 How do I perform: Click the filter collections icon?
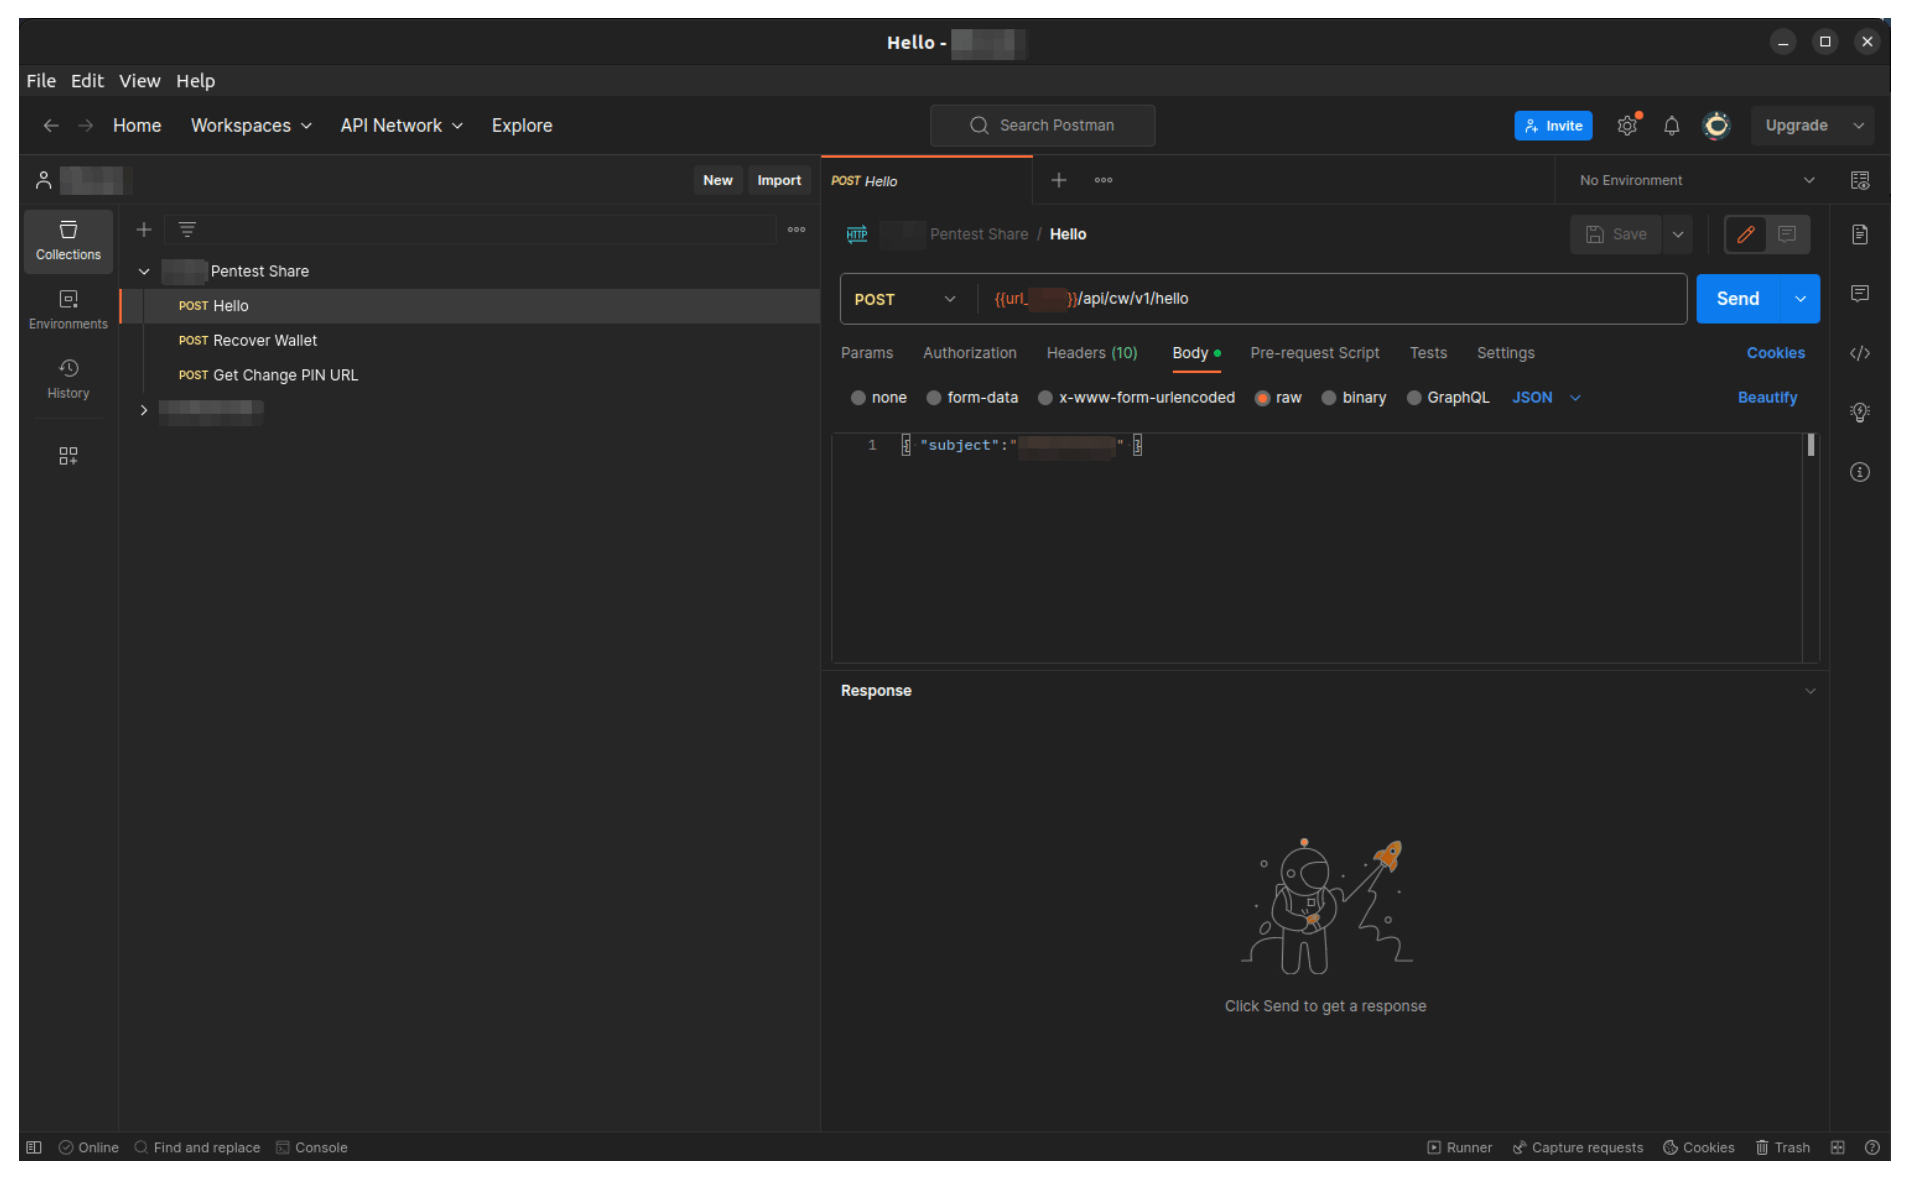[x=187, y=230]
